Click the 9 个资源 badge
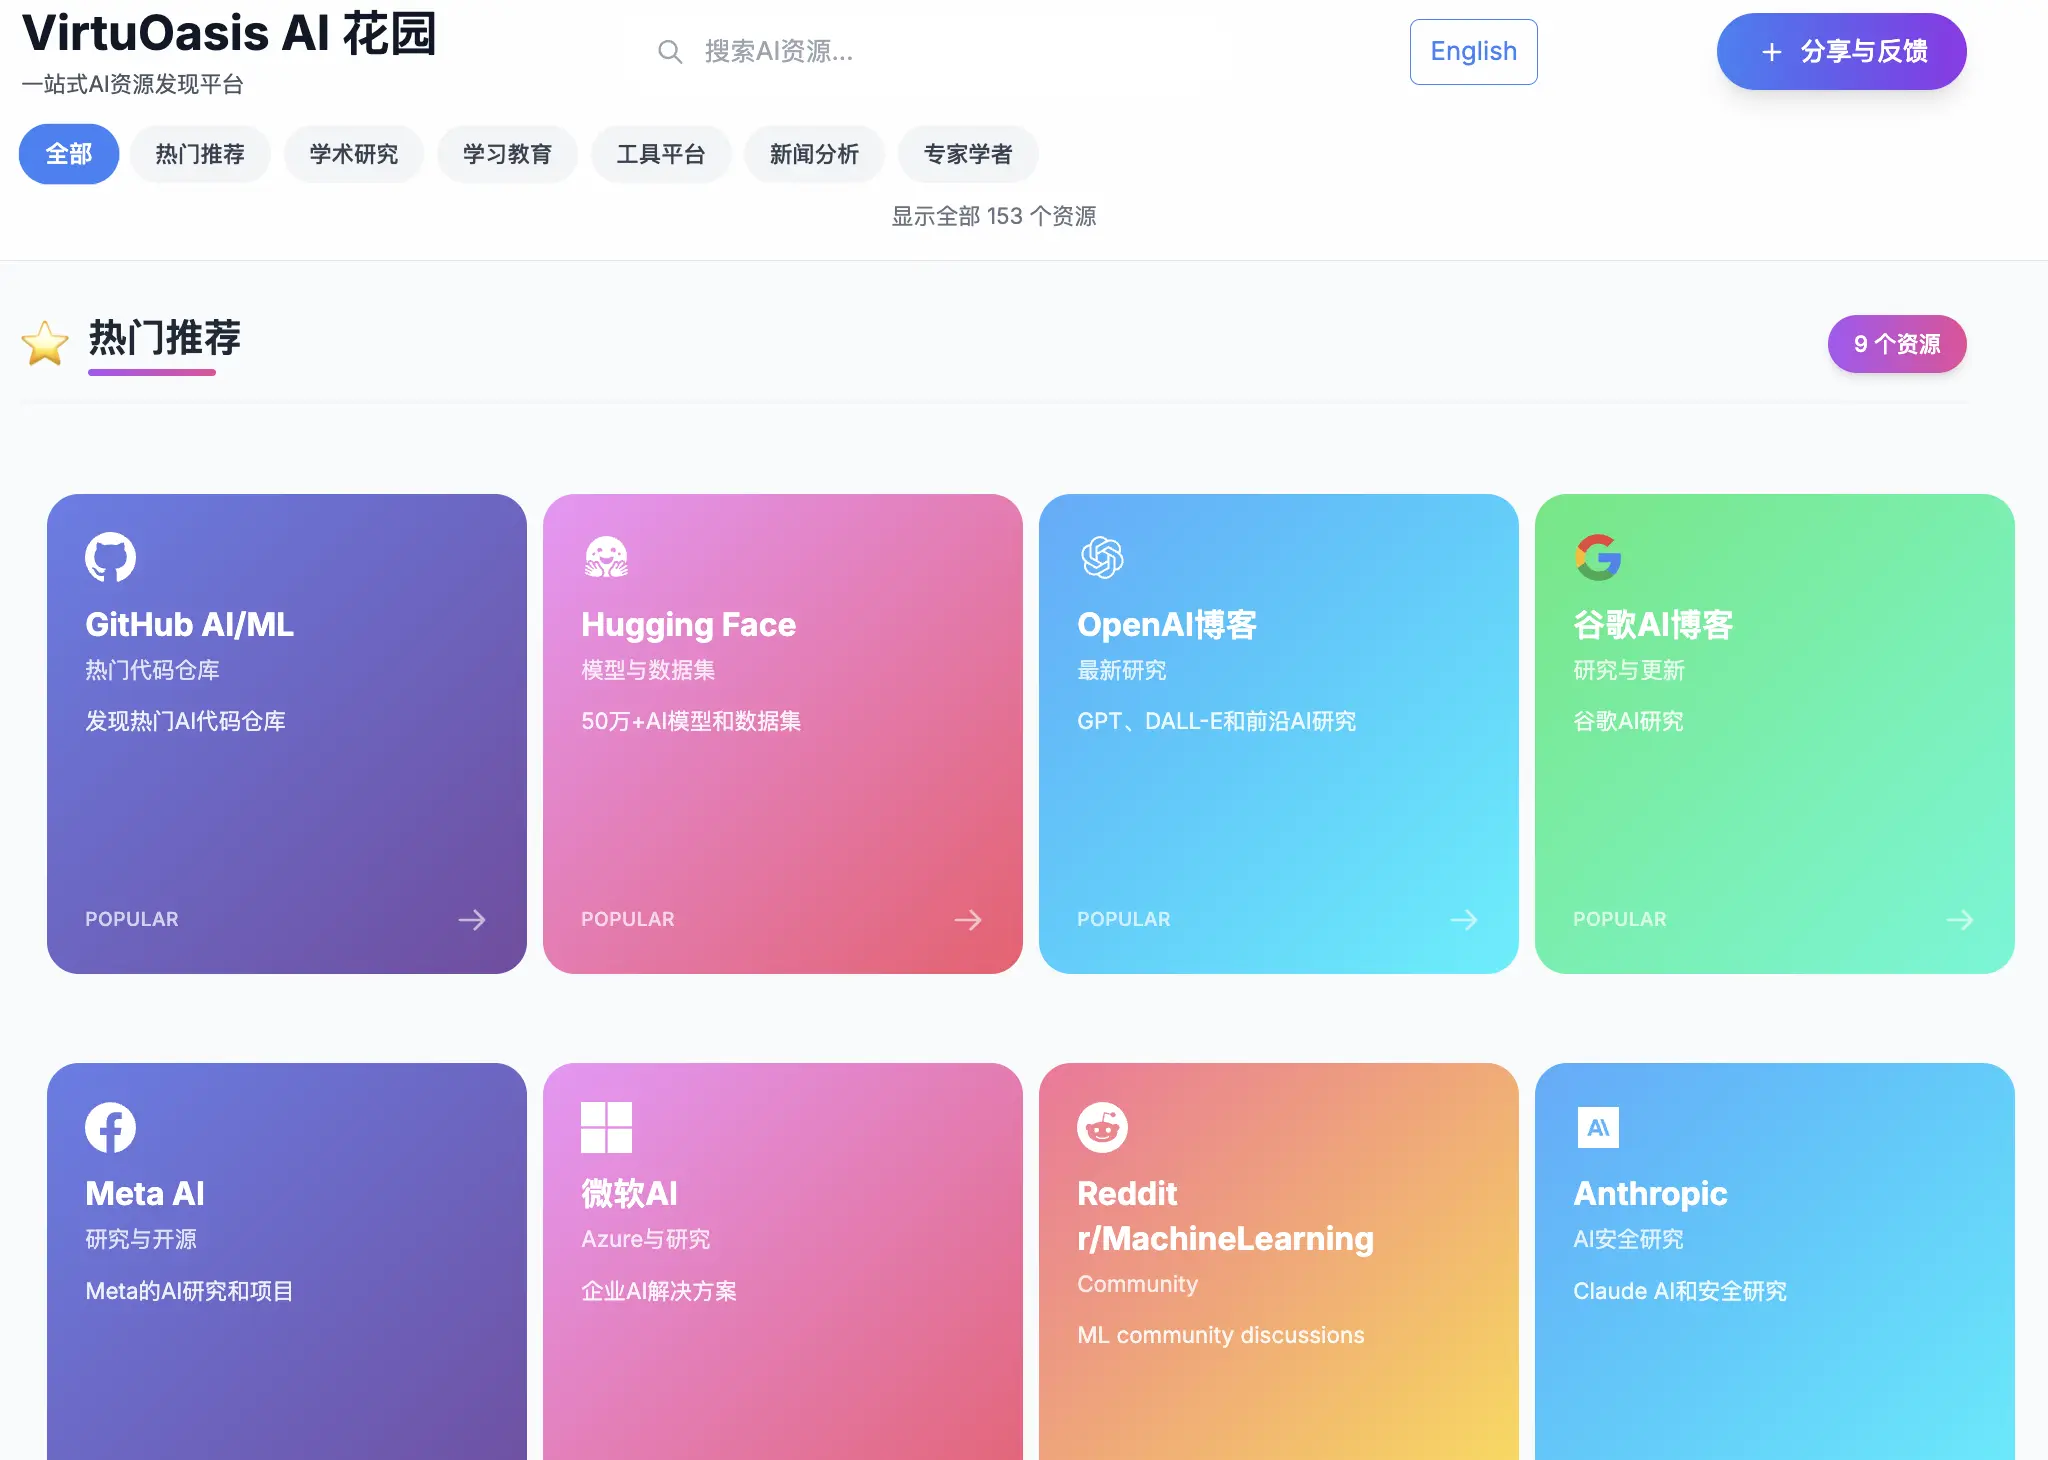Viewport: 2048px width, 1460px height. click(1896, 344)
